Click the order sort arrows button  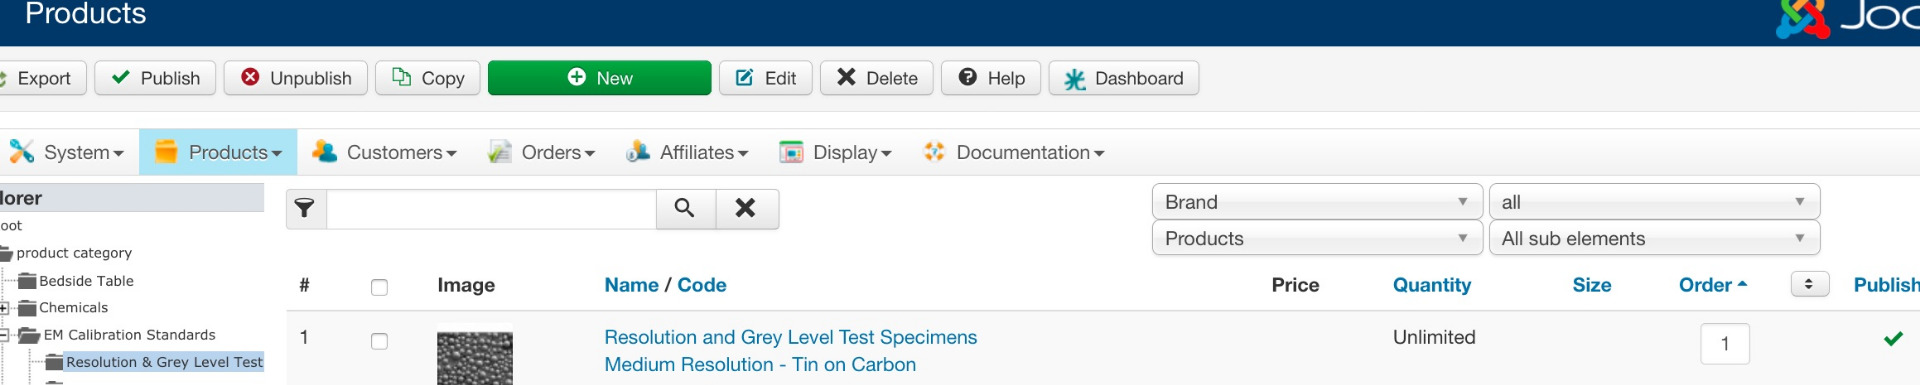point(1809,285)
